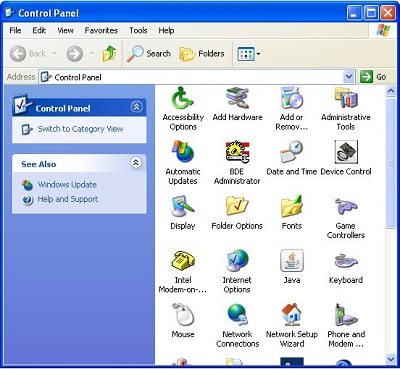This screenshot has width=400, height=369.
Task: Open the File menu
Action: tap(15, 30)
